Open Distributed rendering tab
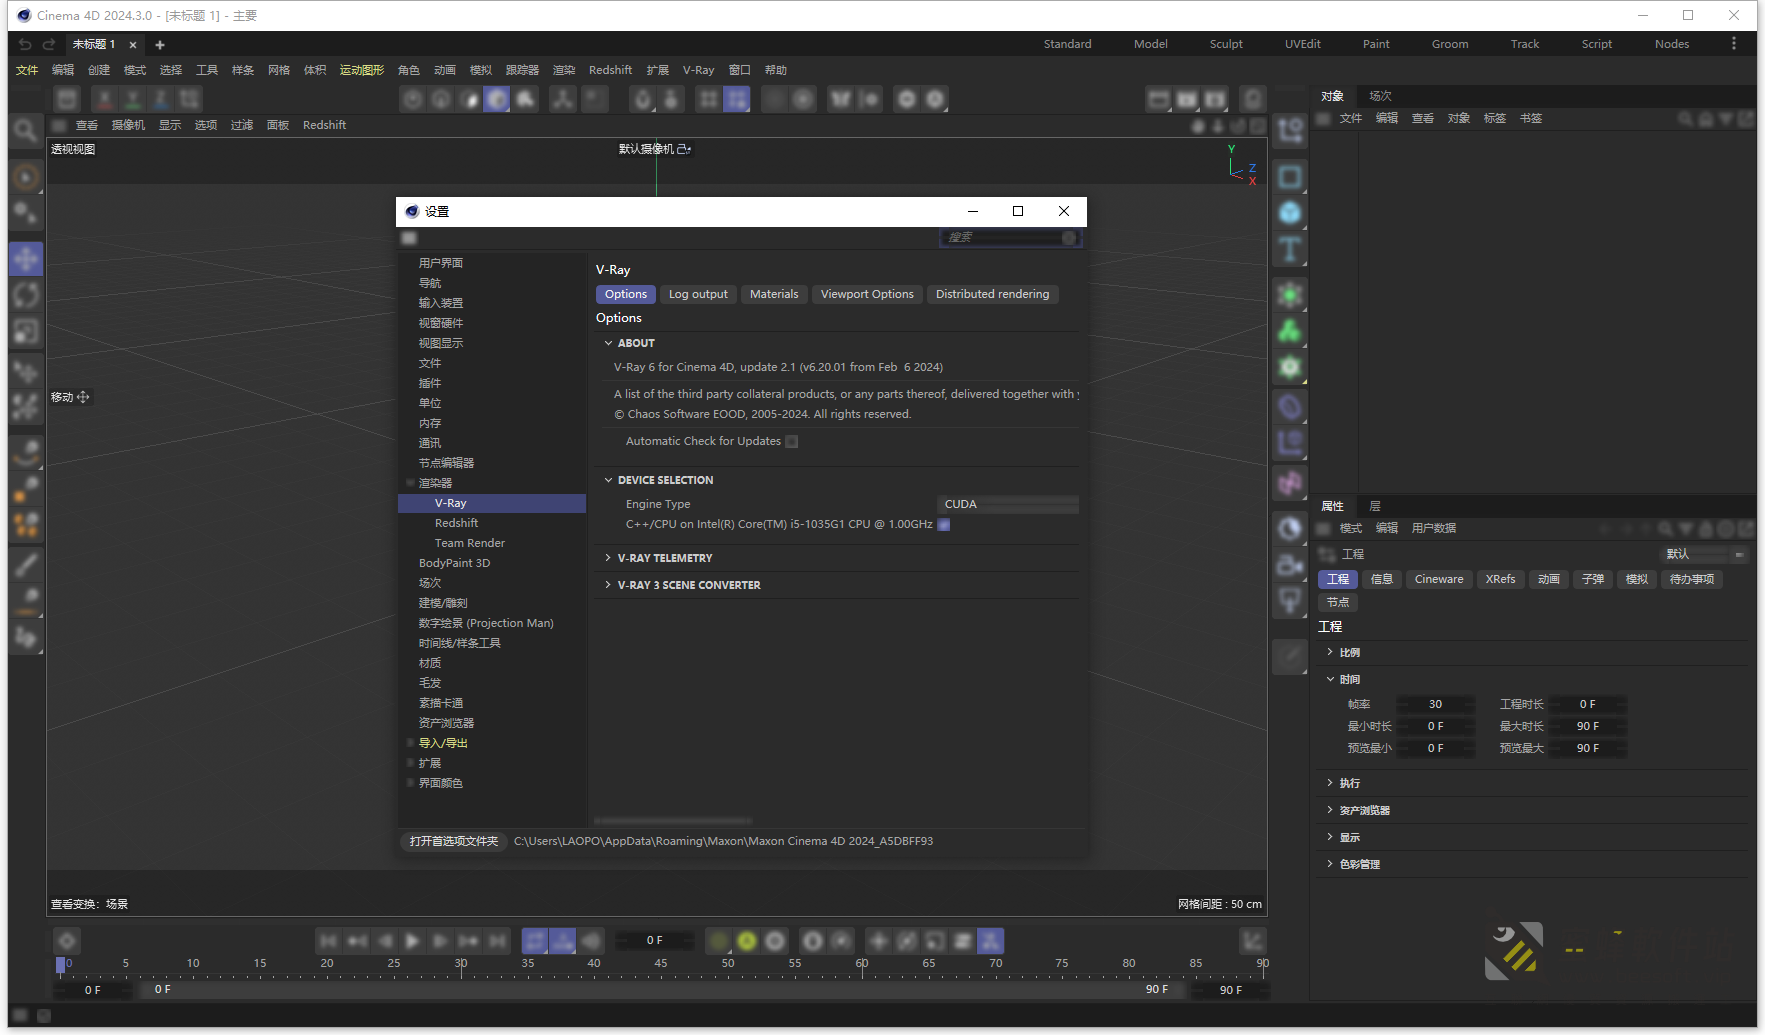The image size is (1765, 1035). coord(992,294)
